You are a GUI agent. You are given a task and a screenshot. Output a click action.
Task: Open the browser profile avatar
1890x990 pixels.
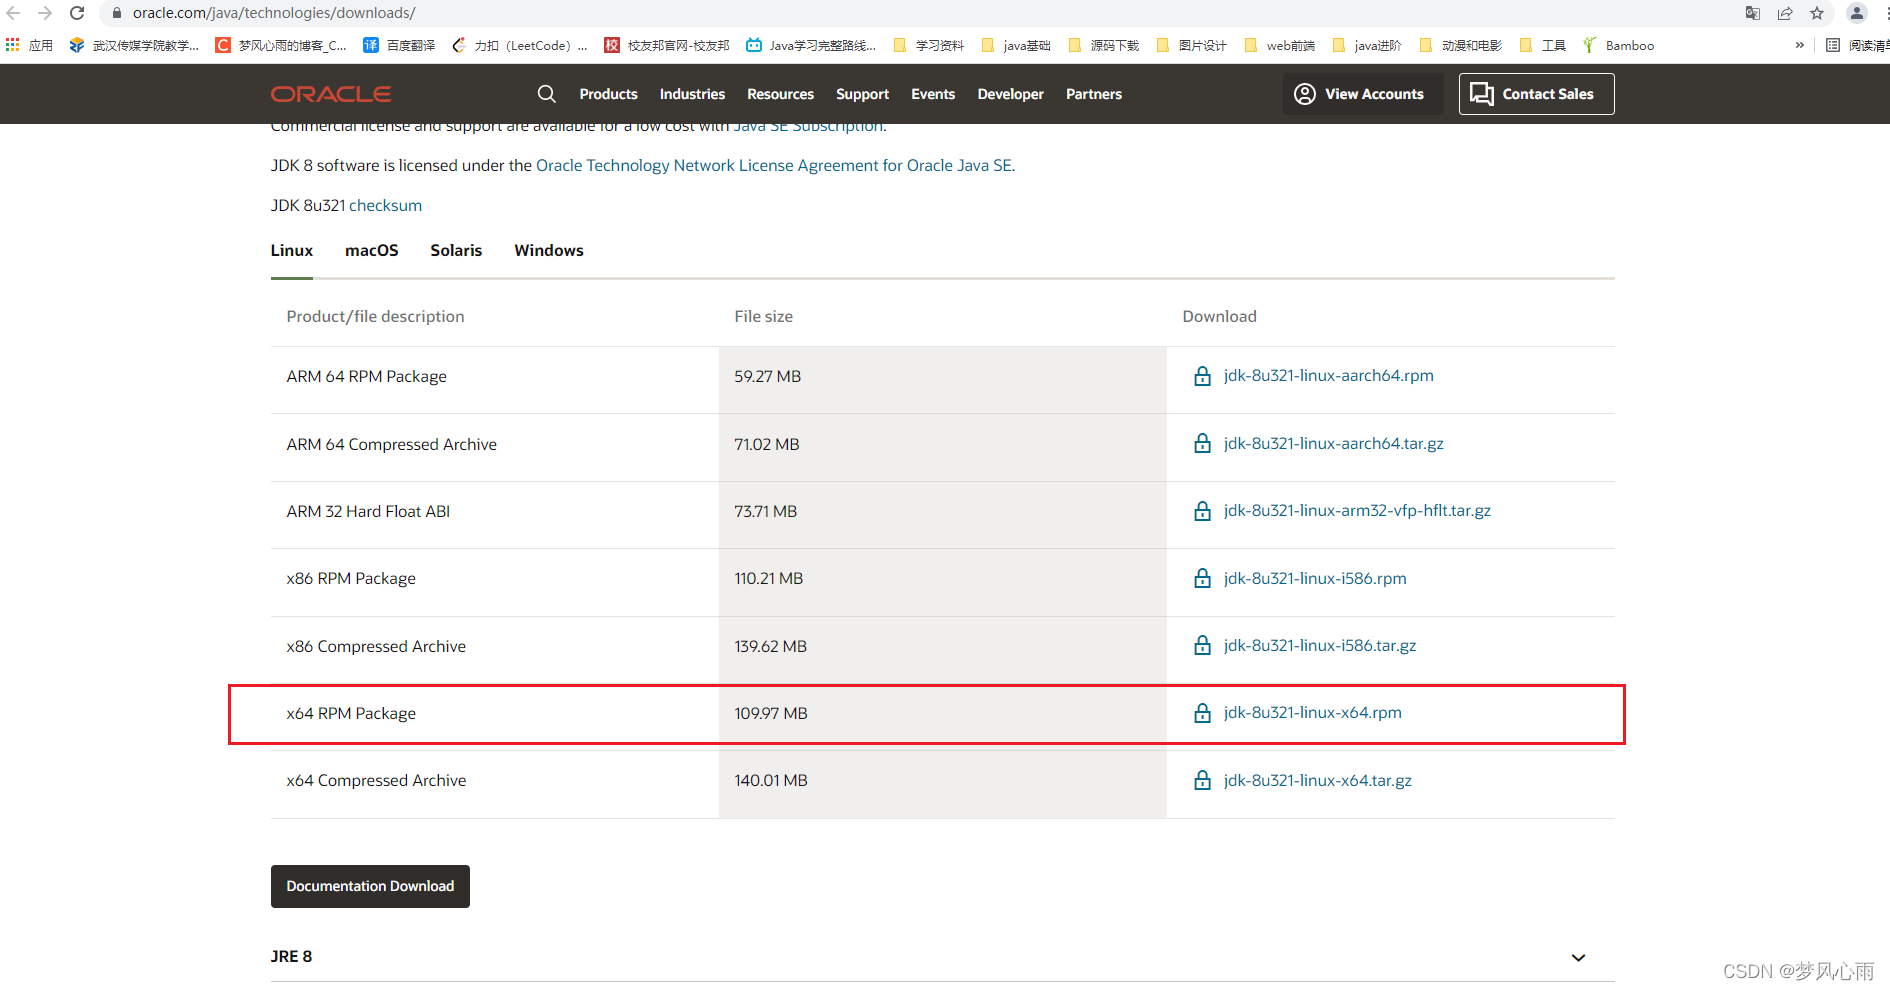1857,13
